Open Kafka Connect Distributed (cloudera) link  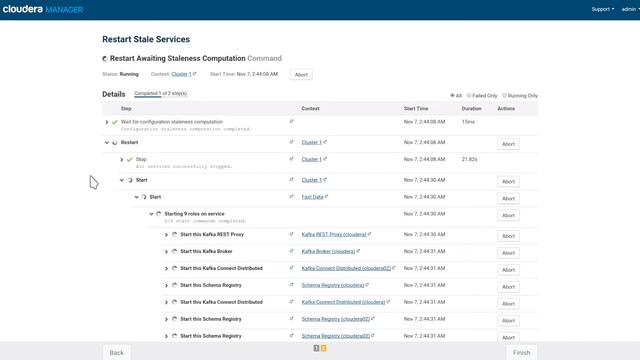coord(343,302)
